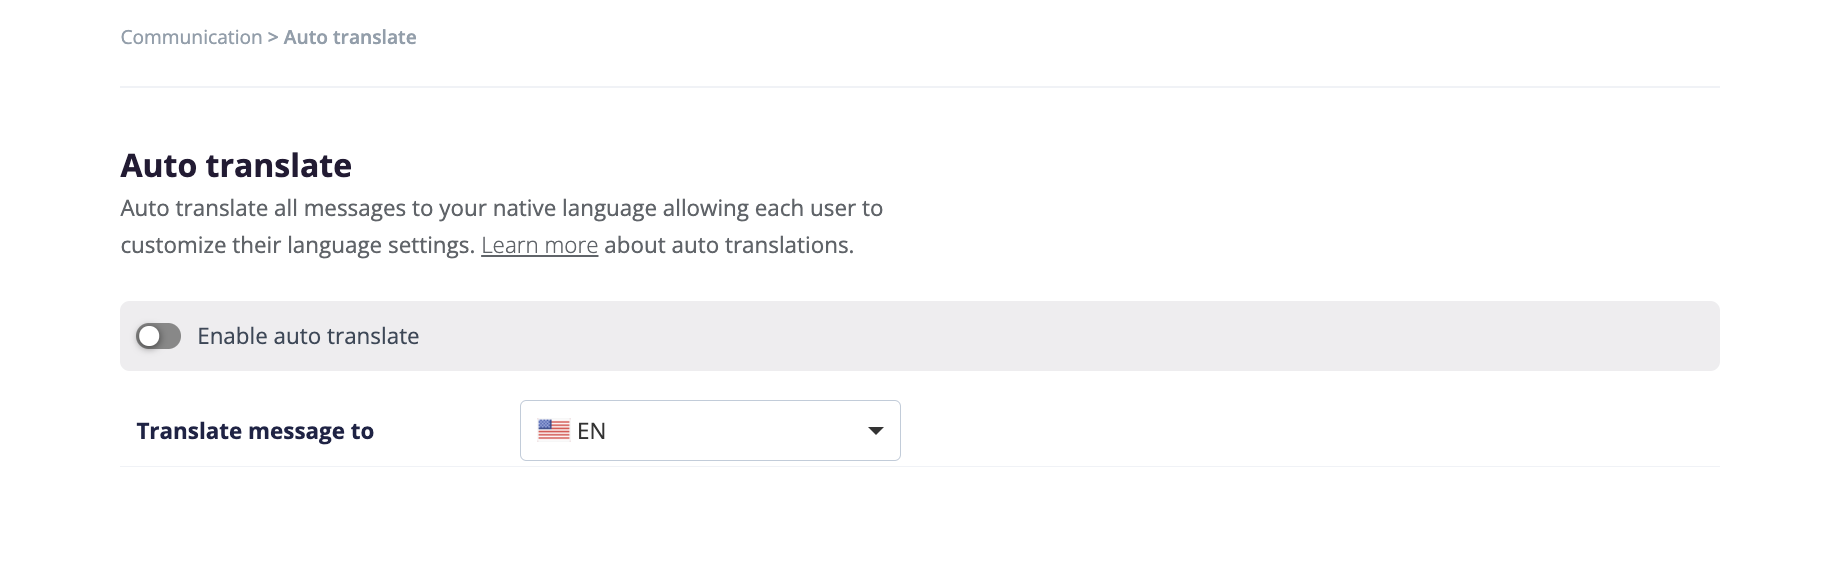Select the EN language value text

pyautogui.click(x=591, y=431)
